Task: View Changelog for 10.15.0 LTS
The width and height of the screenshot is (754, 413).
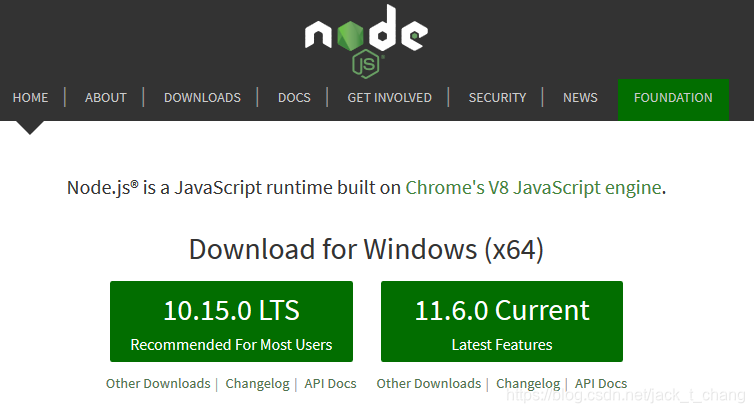Action: coord(257,384)
